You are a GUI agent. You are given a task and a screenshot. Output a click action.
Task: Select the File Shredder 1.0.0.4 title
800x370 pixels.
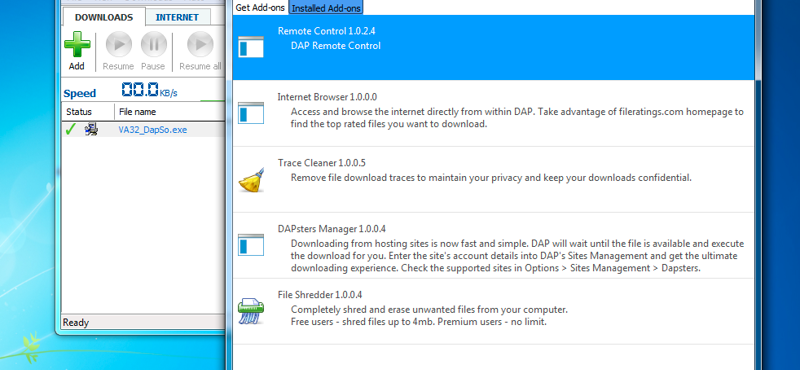point(319,294)
